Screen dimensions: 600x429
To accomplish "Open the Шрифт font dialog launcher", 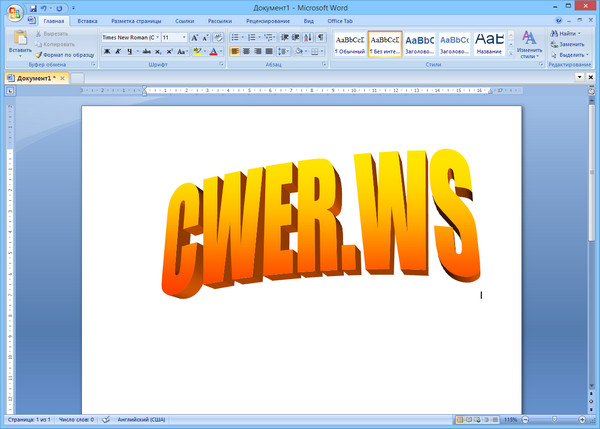I will [222, 65].
